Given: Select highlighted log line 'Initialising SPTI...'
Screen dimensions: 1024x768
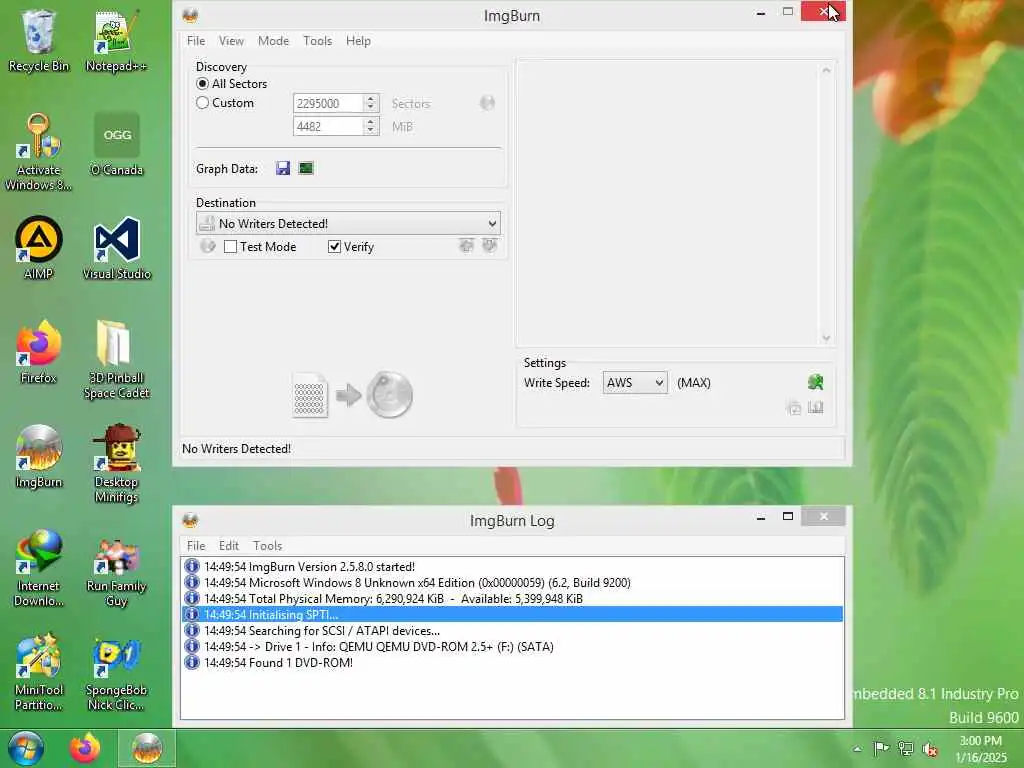Looking at the screenshot, I should (x=512, y=615).
